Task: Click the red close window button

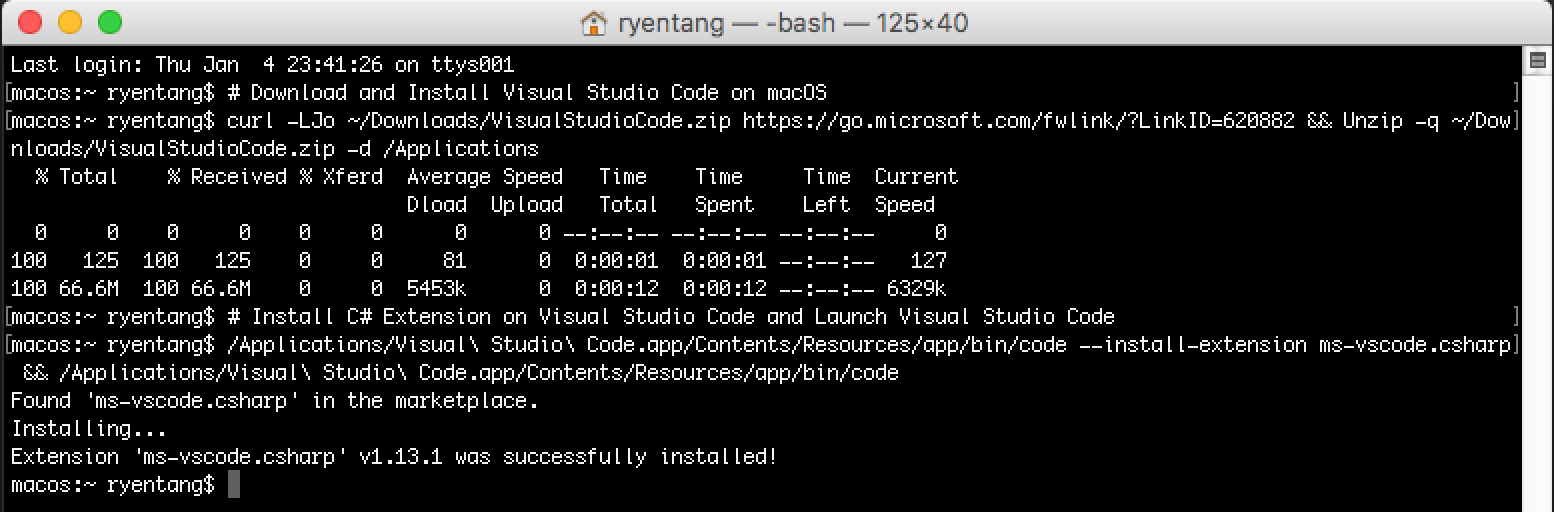Action: 30,22
